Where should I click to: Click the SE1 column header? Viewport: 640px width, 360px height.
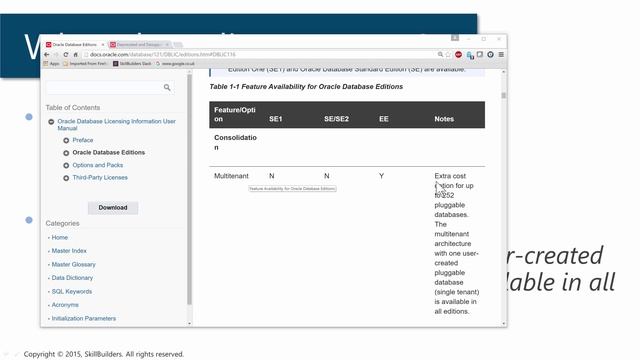[x=276, y=119]
